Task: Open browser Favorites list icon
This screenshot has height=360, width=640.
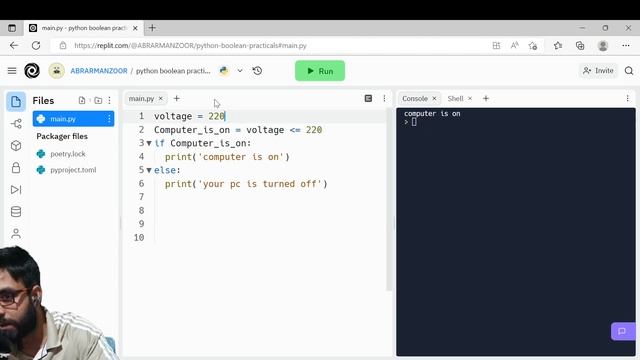Action: [558, 45]
